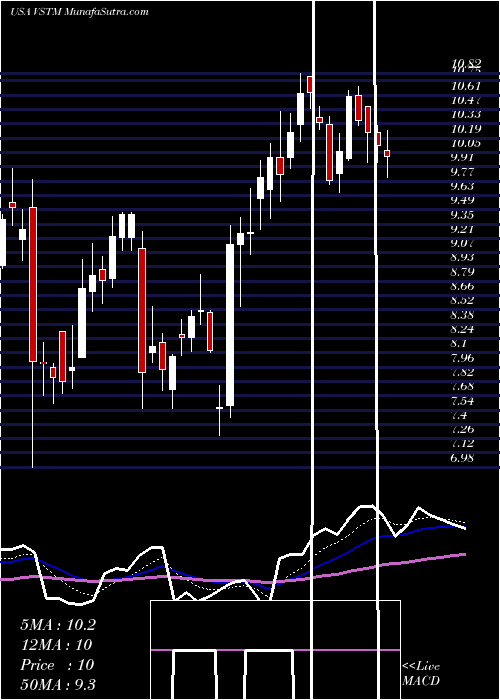500x700 pixels.
Task: Select the 10.19 price axis label
Action: point(466,129)
